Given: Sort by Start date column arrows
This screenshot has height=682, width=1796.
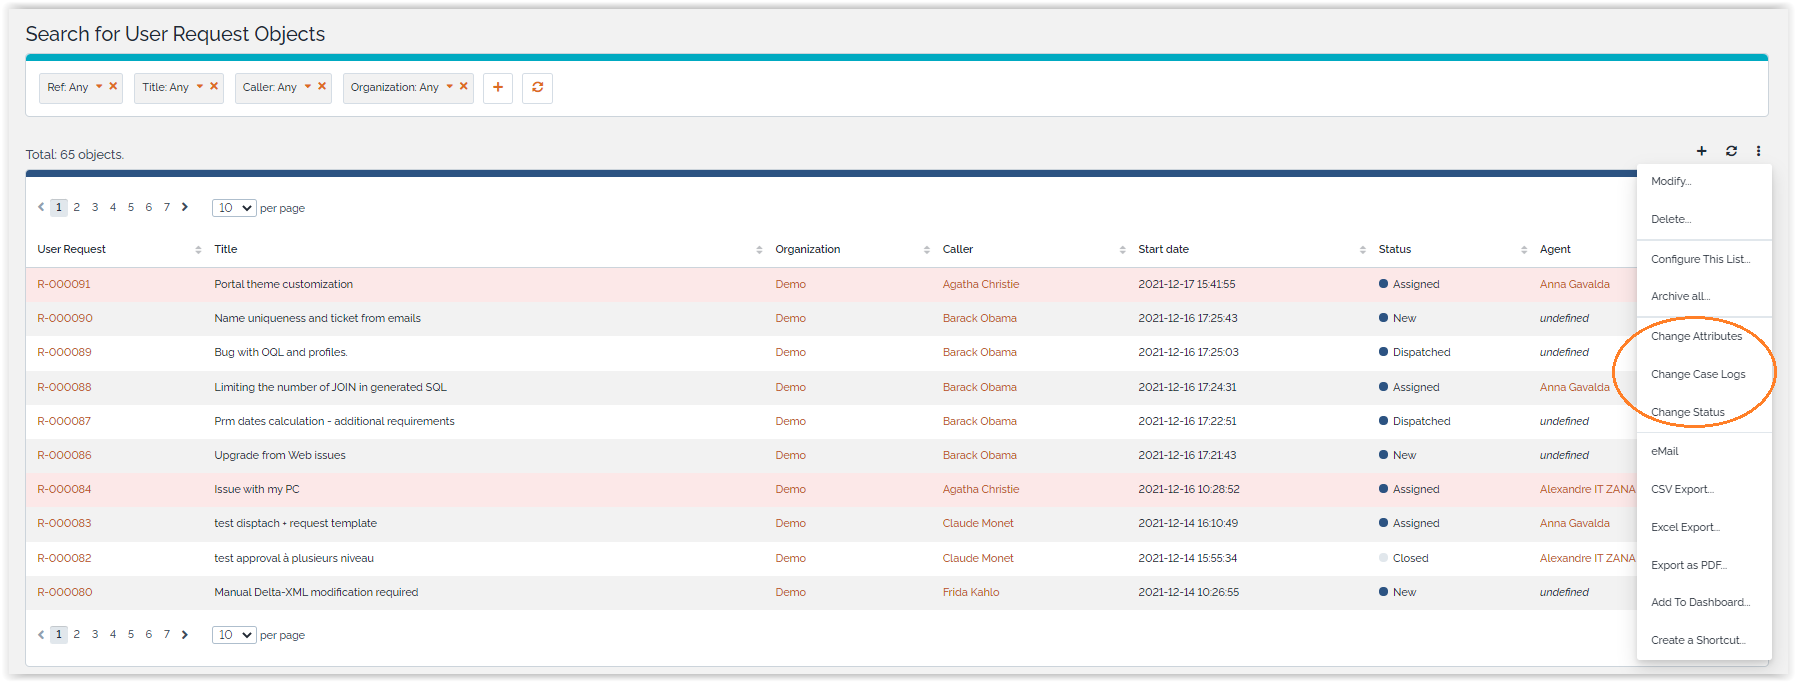Looking at the screenshot, I should coord(1362,250).
